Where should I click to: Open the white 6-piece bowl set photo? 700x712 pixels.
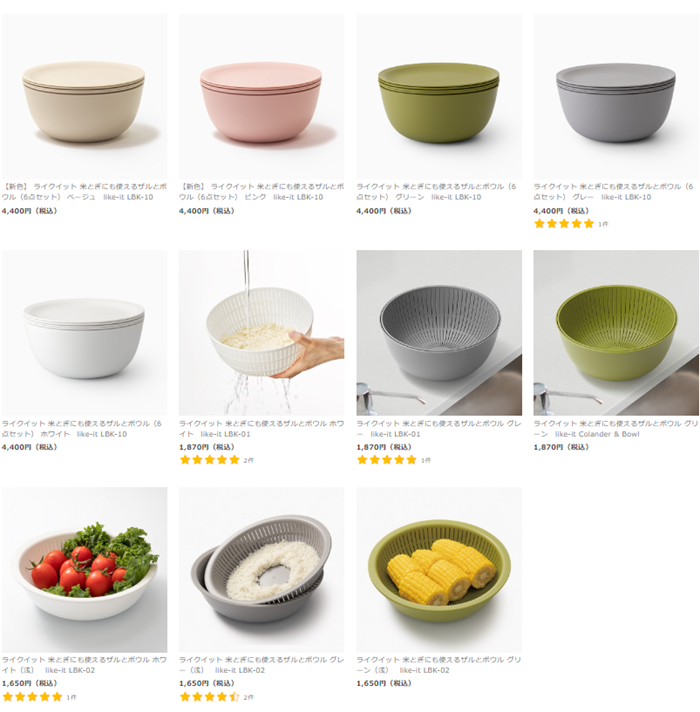(84, 333)
